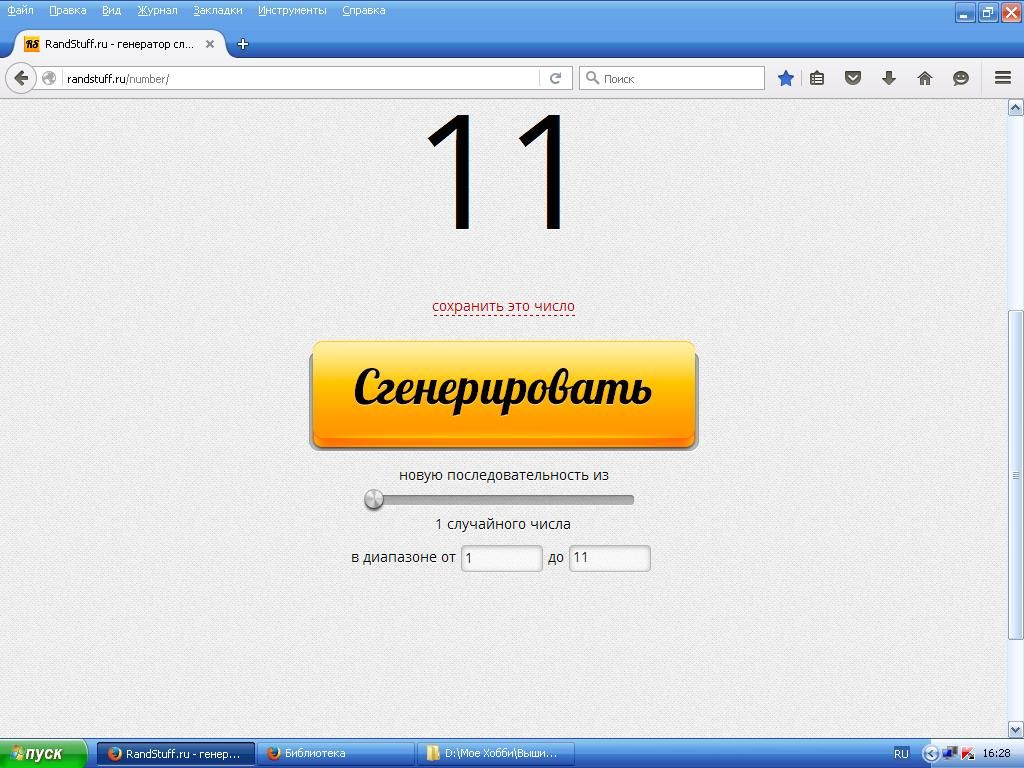Click the smiley face toolbar icon
1024x768 pixels.
[x=961, y=78]
